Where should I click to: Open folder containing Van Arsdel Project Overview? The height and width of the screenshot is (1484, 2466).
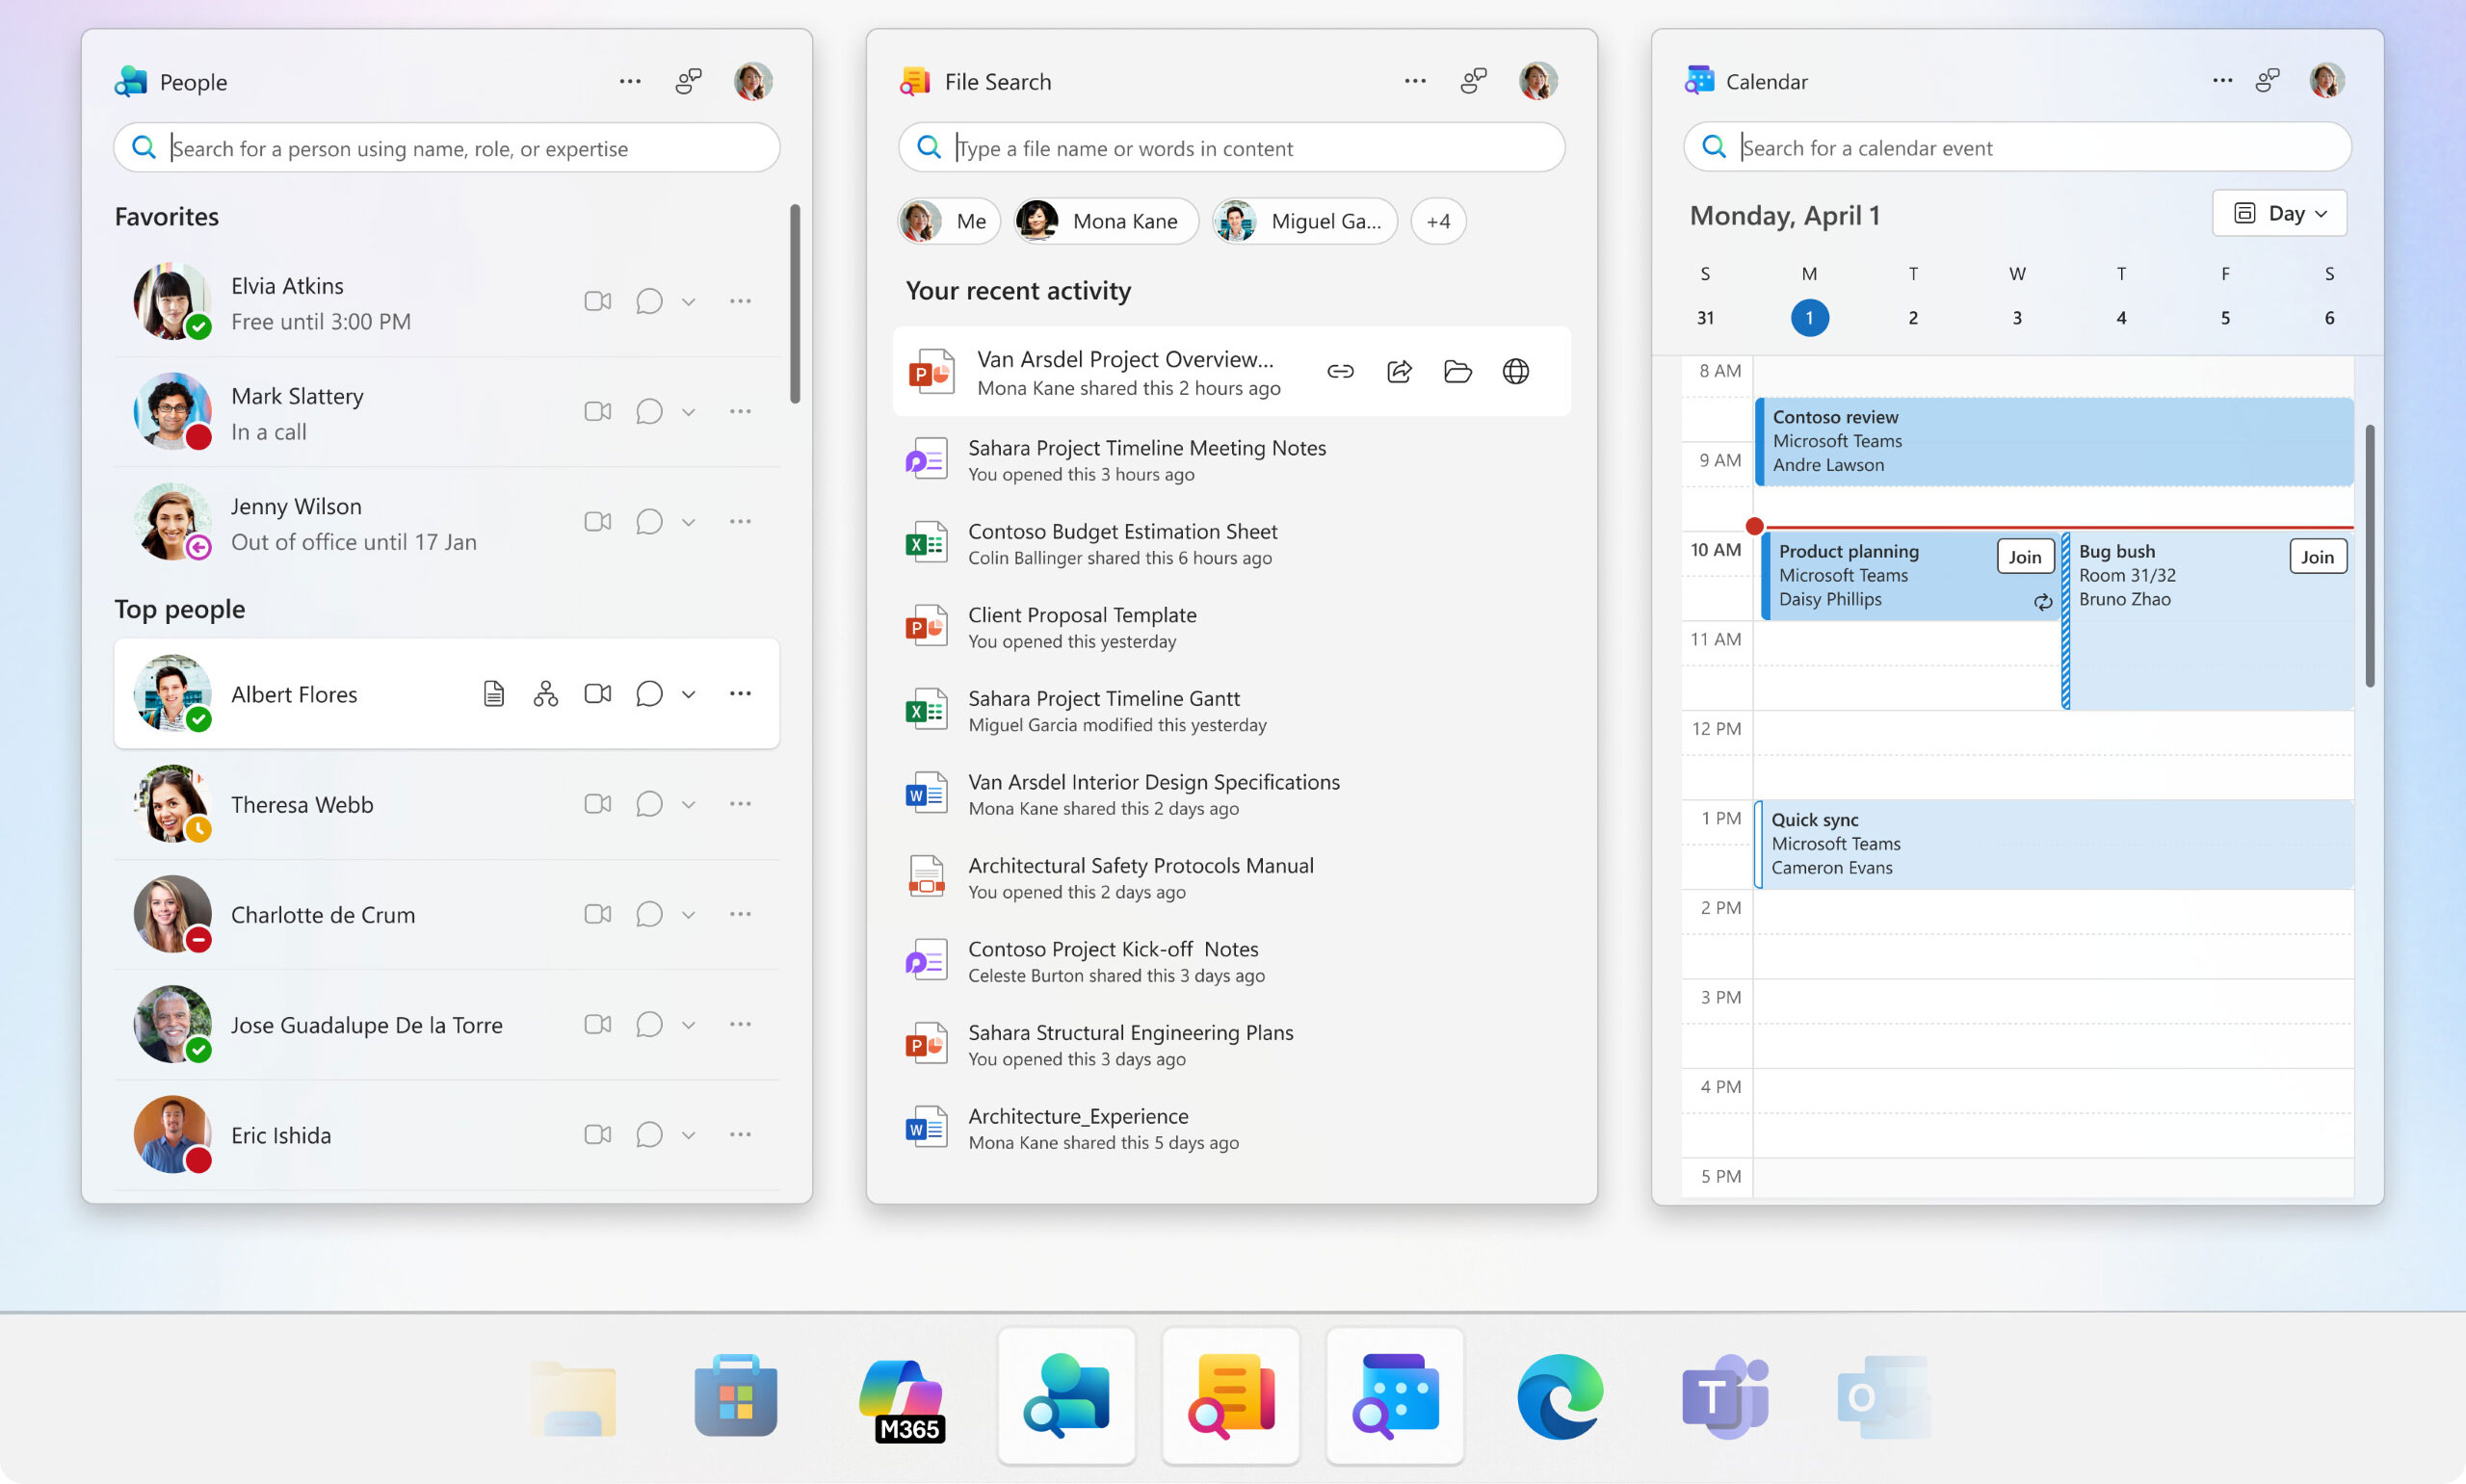coord(1457,371)
